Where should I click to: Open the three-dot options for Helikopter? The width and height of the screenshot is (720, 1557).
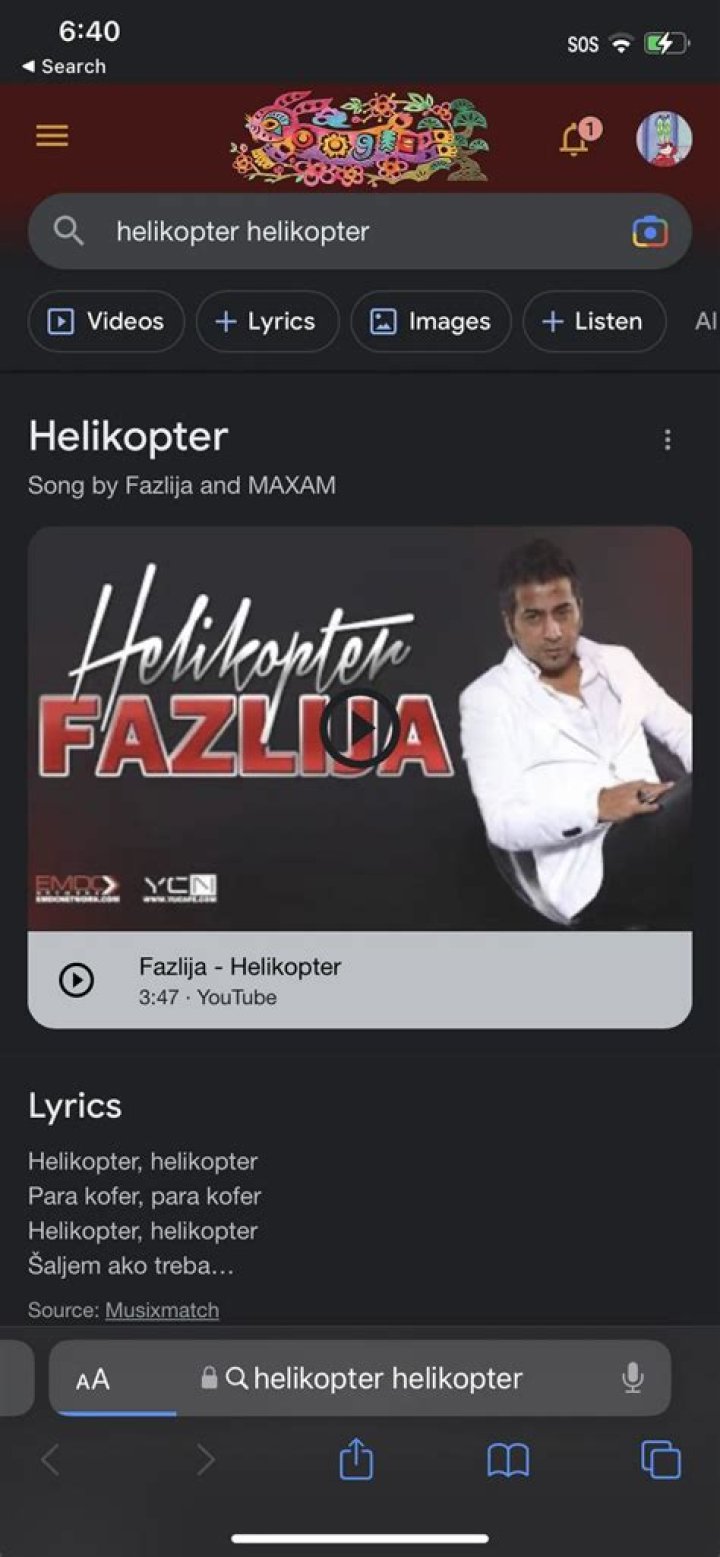click(667, 440)
